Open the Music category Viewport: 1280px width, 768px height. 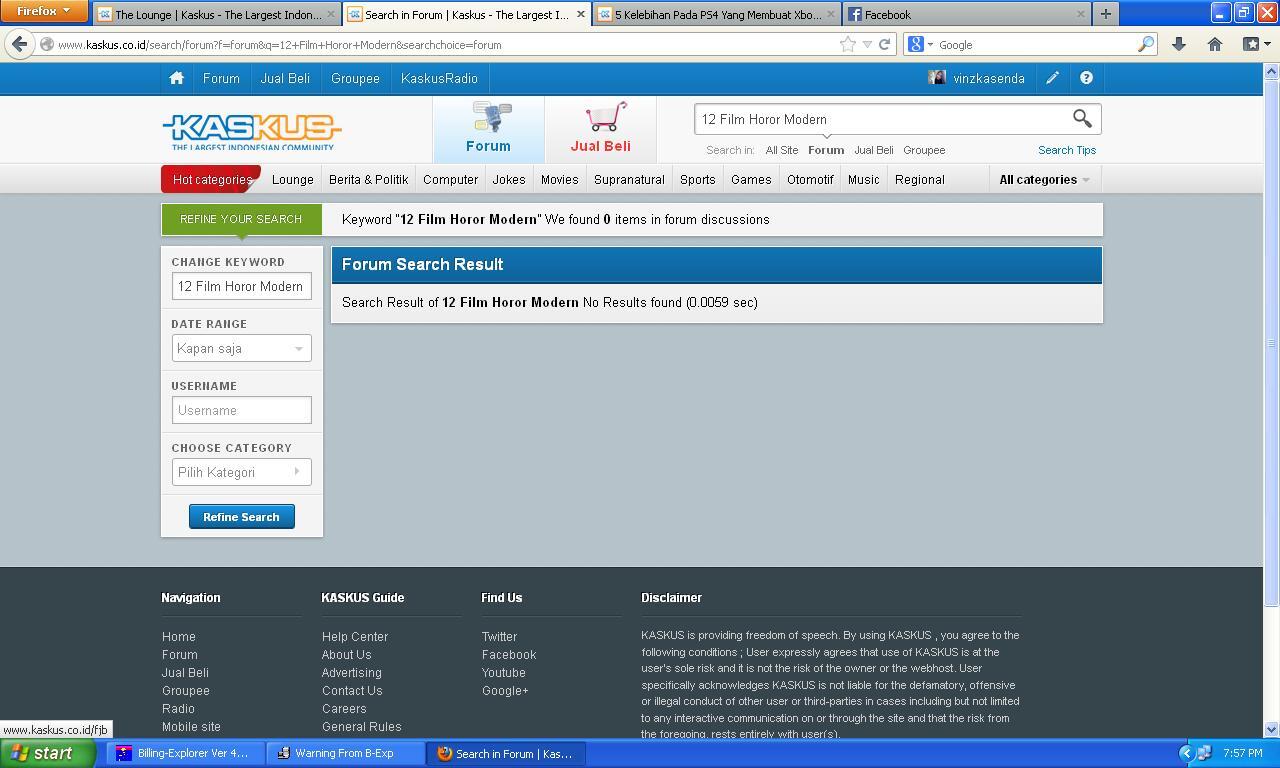863,180
